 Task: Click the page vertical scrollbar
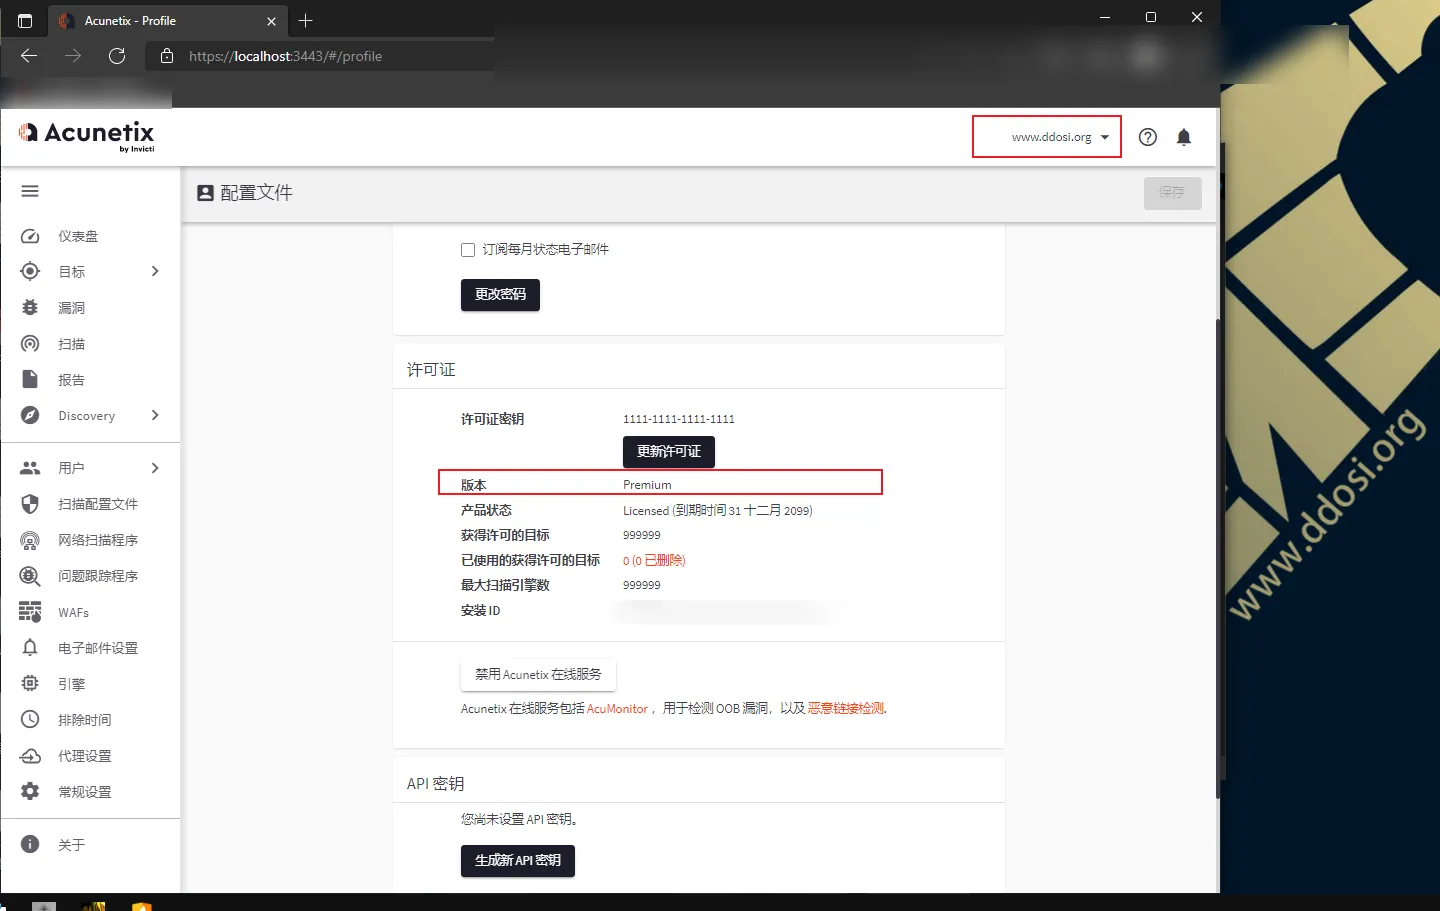[1217, 558]
